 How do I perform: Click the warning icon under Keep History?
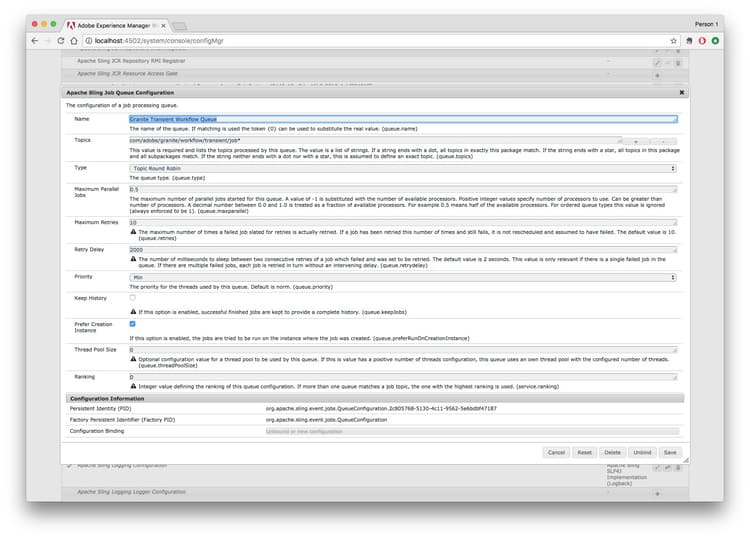click(133, 311)
